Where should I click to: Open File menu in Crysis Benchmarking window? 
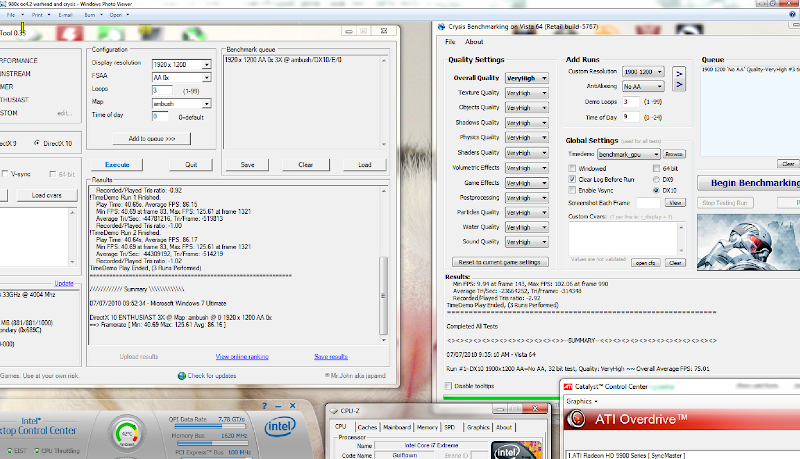pos(450,42)
